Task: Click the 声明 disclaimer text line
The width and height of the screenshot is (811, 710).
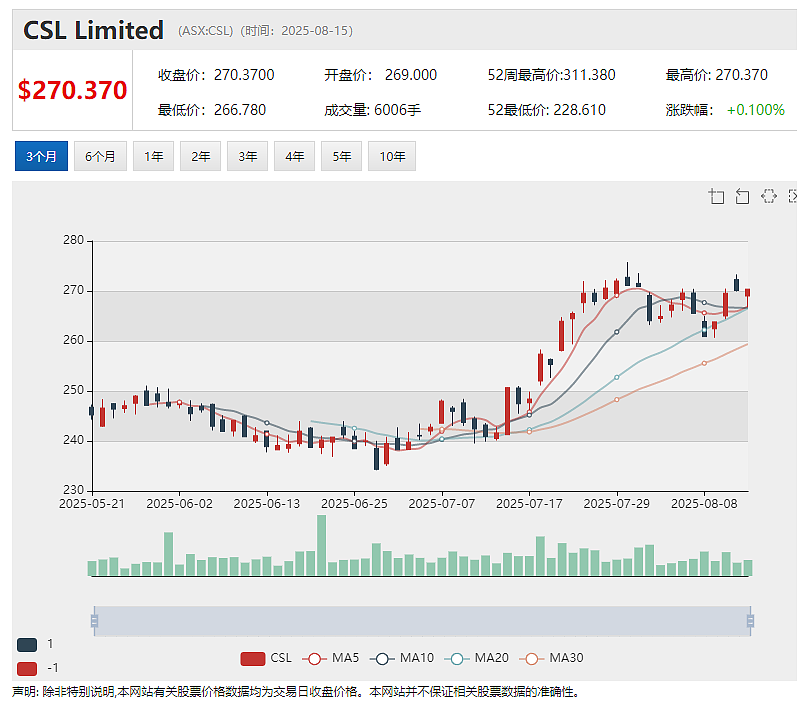Action: 295,692
